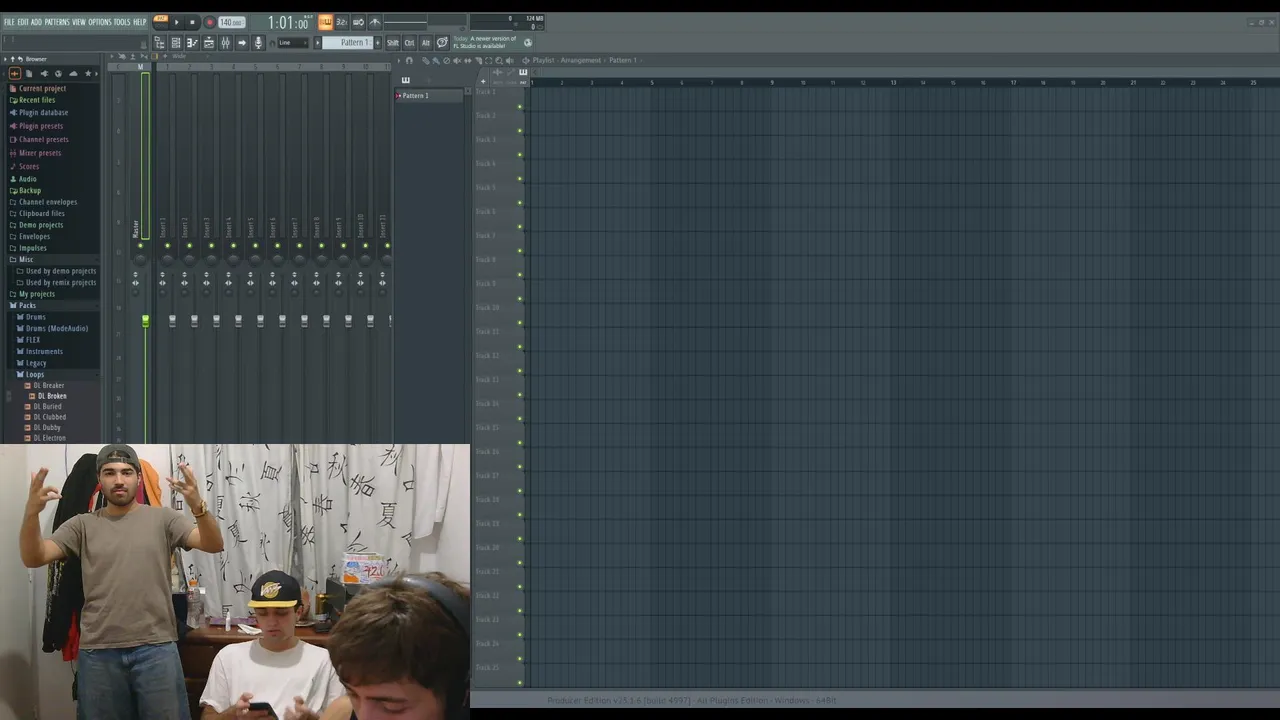Click the globe icon beside the update notice
The width and height of the screenshot is (1280, 720).
528,43
